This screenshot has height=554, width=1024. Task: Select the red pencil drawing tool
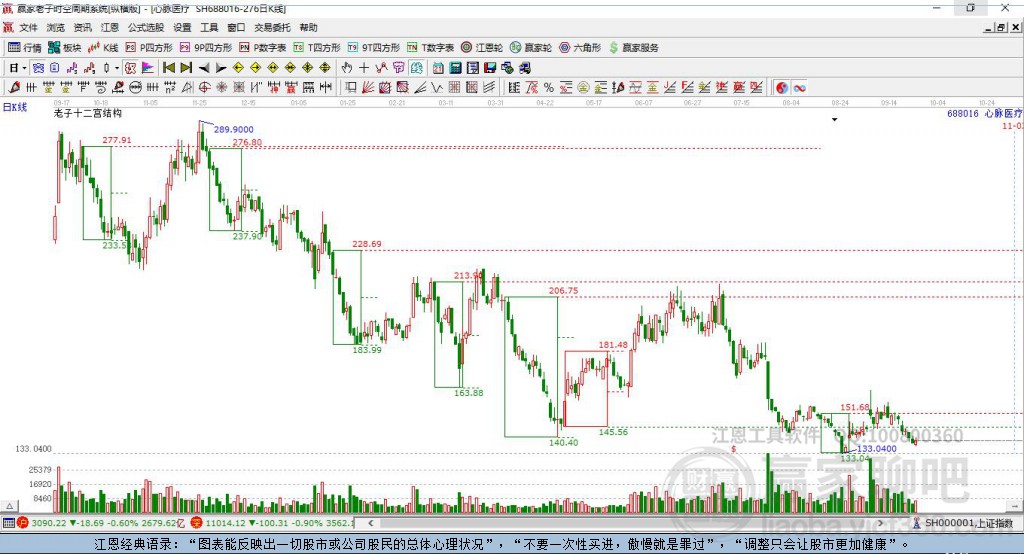[14, 88]
